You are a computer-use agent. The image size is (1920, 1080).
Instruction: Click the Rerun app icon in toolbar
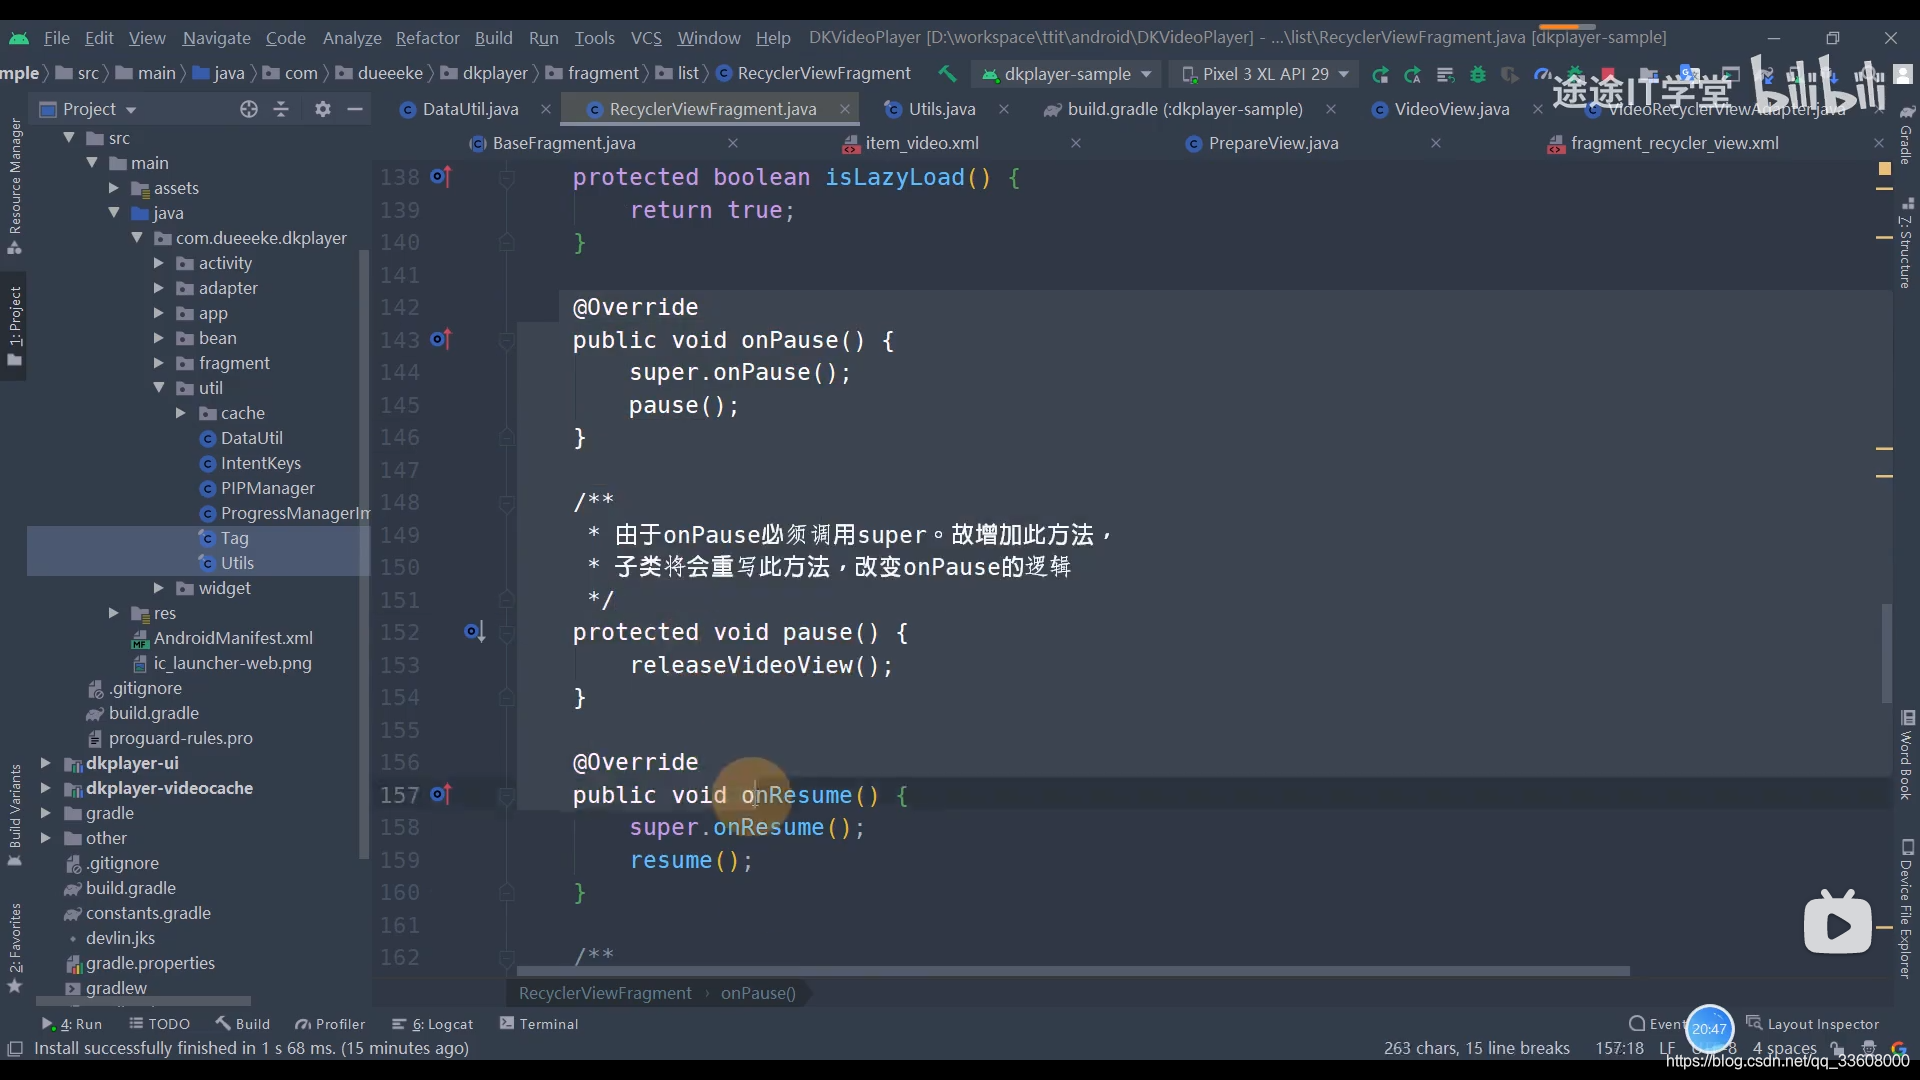point(1380,74)
